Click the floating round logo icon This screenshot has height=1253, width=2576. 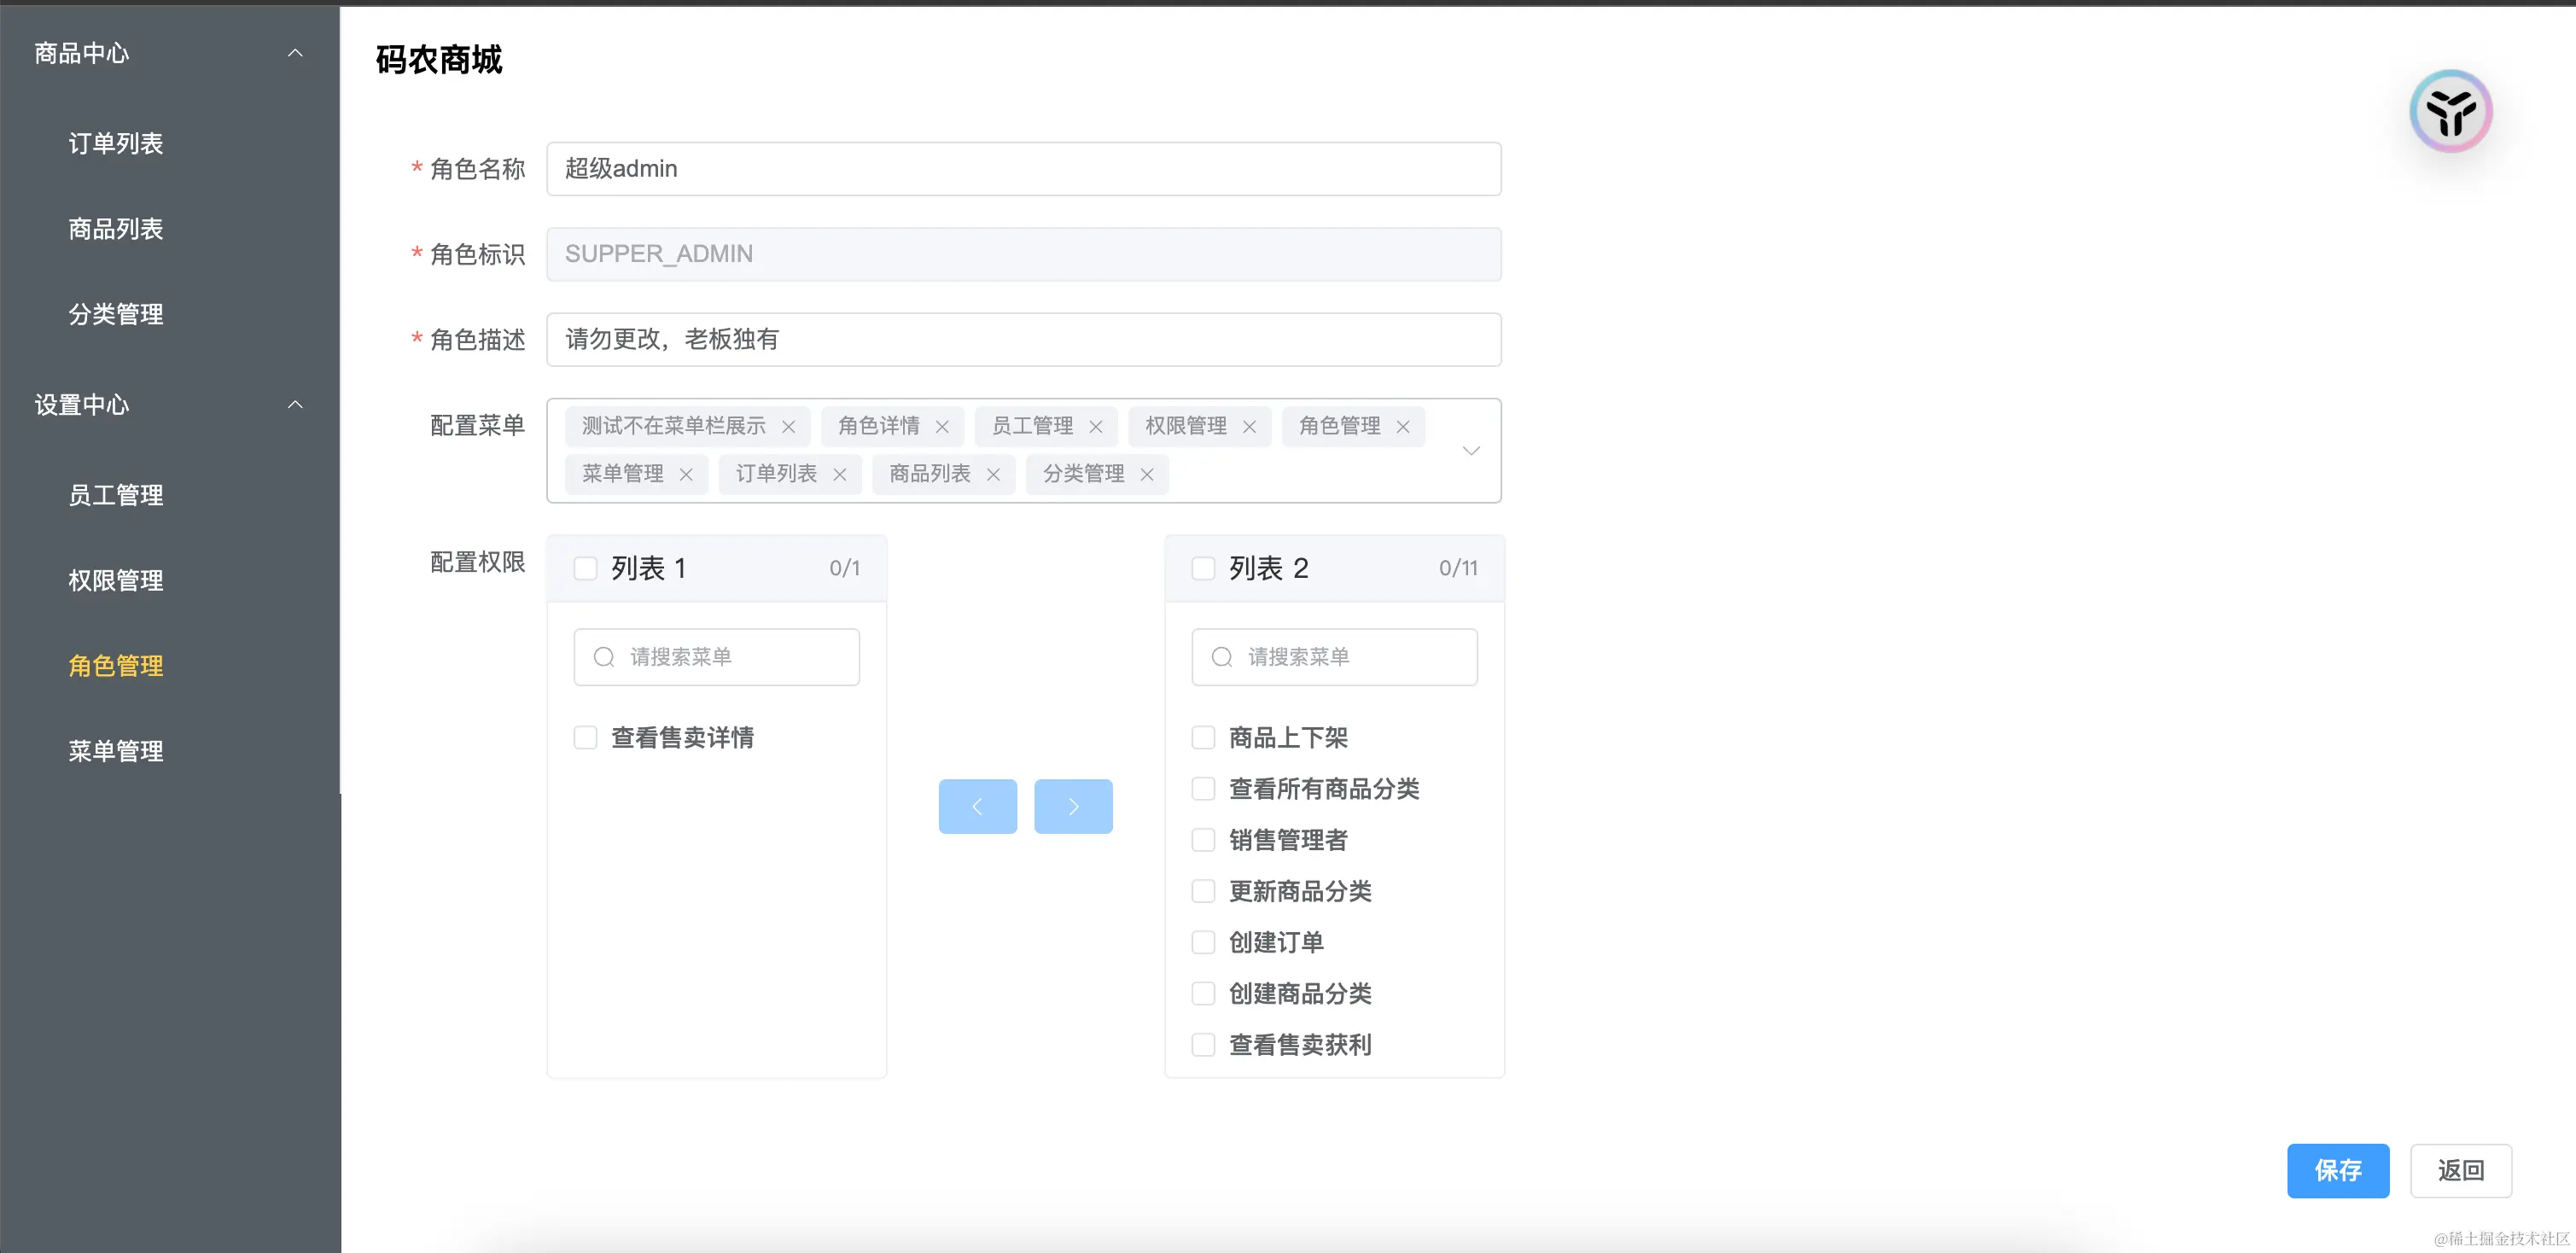pos(2450,111)
